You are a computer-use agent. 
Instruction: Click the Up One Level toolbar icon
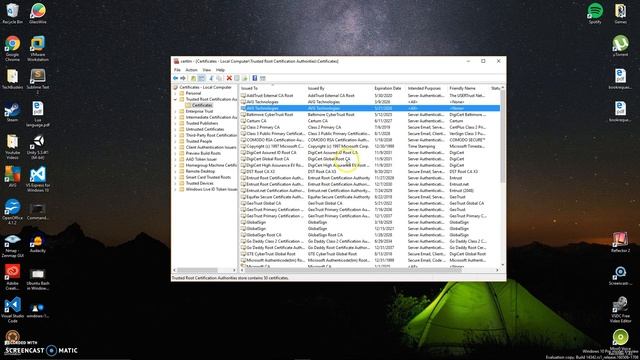(x=193, y=78)
